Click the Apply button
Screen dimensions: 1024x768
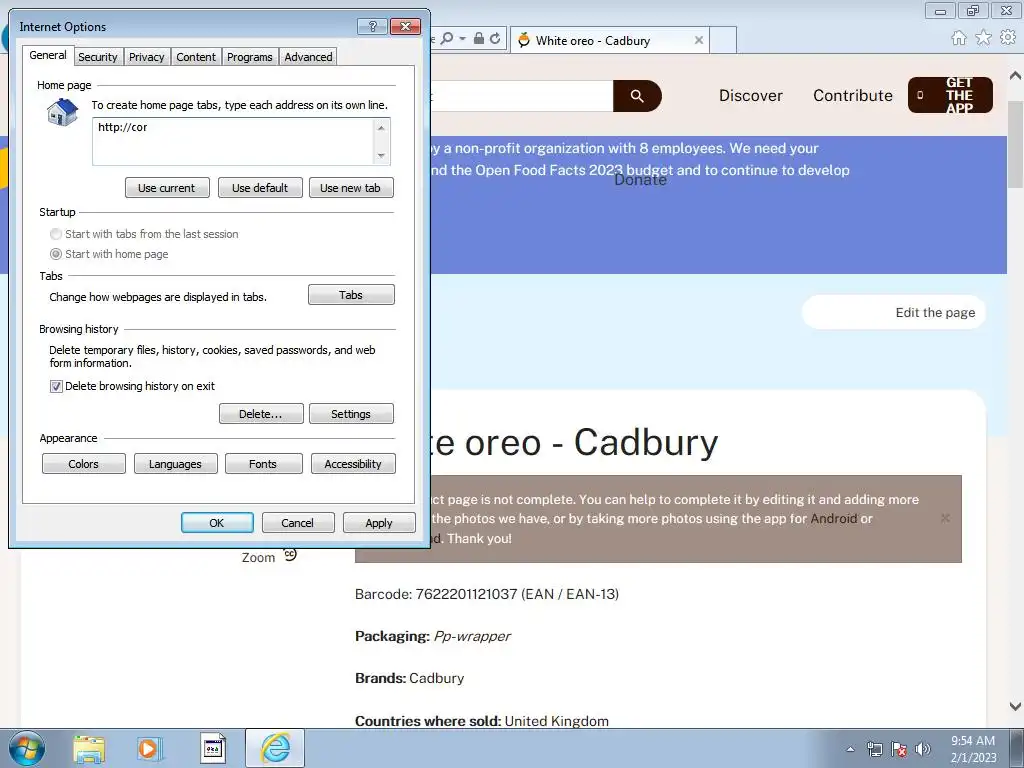point(379,522)
